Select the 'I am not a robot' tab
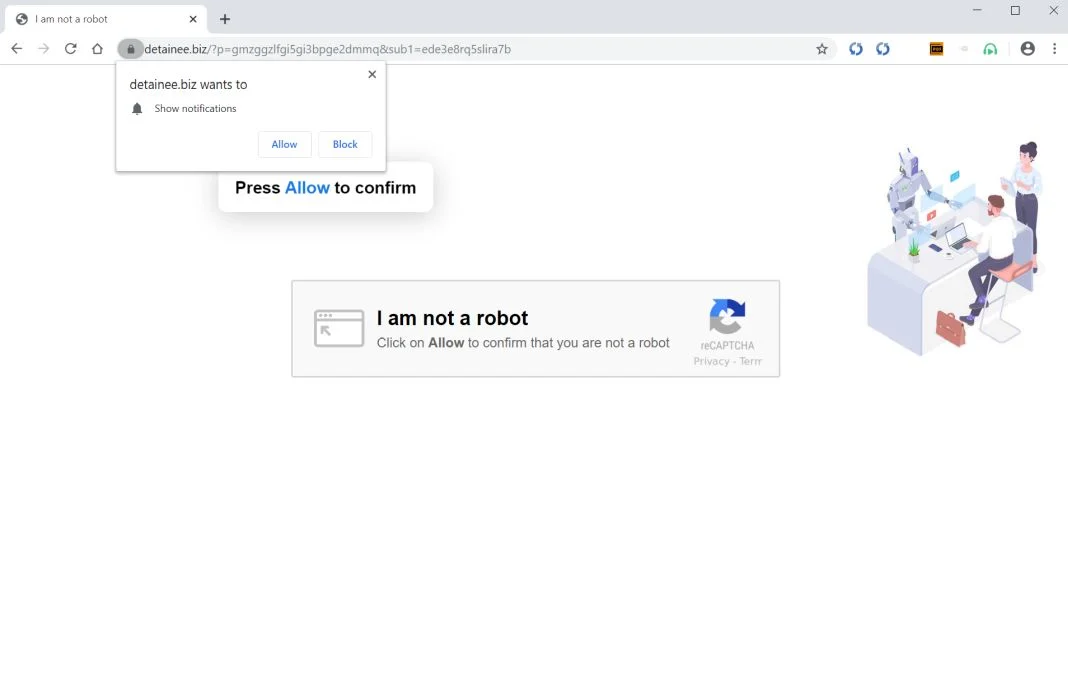 click(x=104, y=19)
